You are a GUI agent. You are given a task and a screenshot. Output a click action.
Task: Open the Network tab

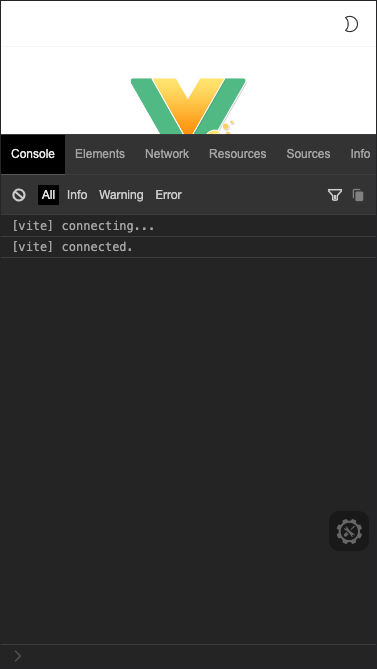tap(167, 154)
